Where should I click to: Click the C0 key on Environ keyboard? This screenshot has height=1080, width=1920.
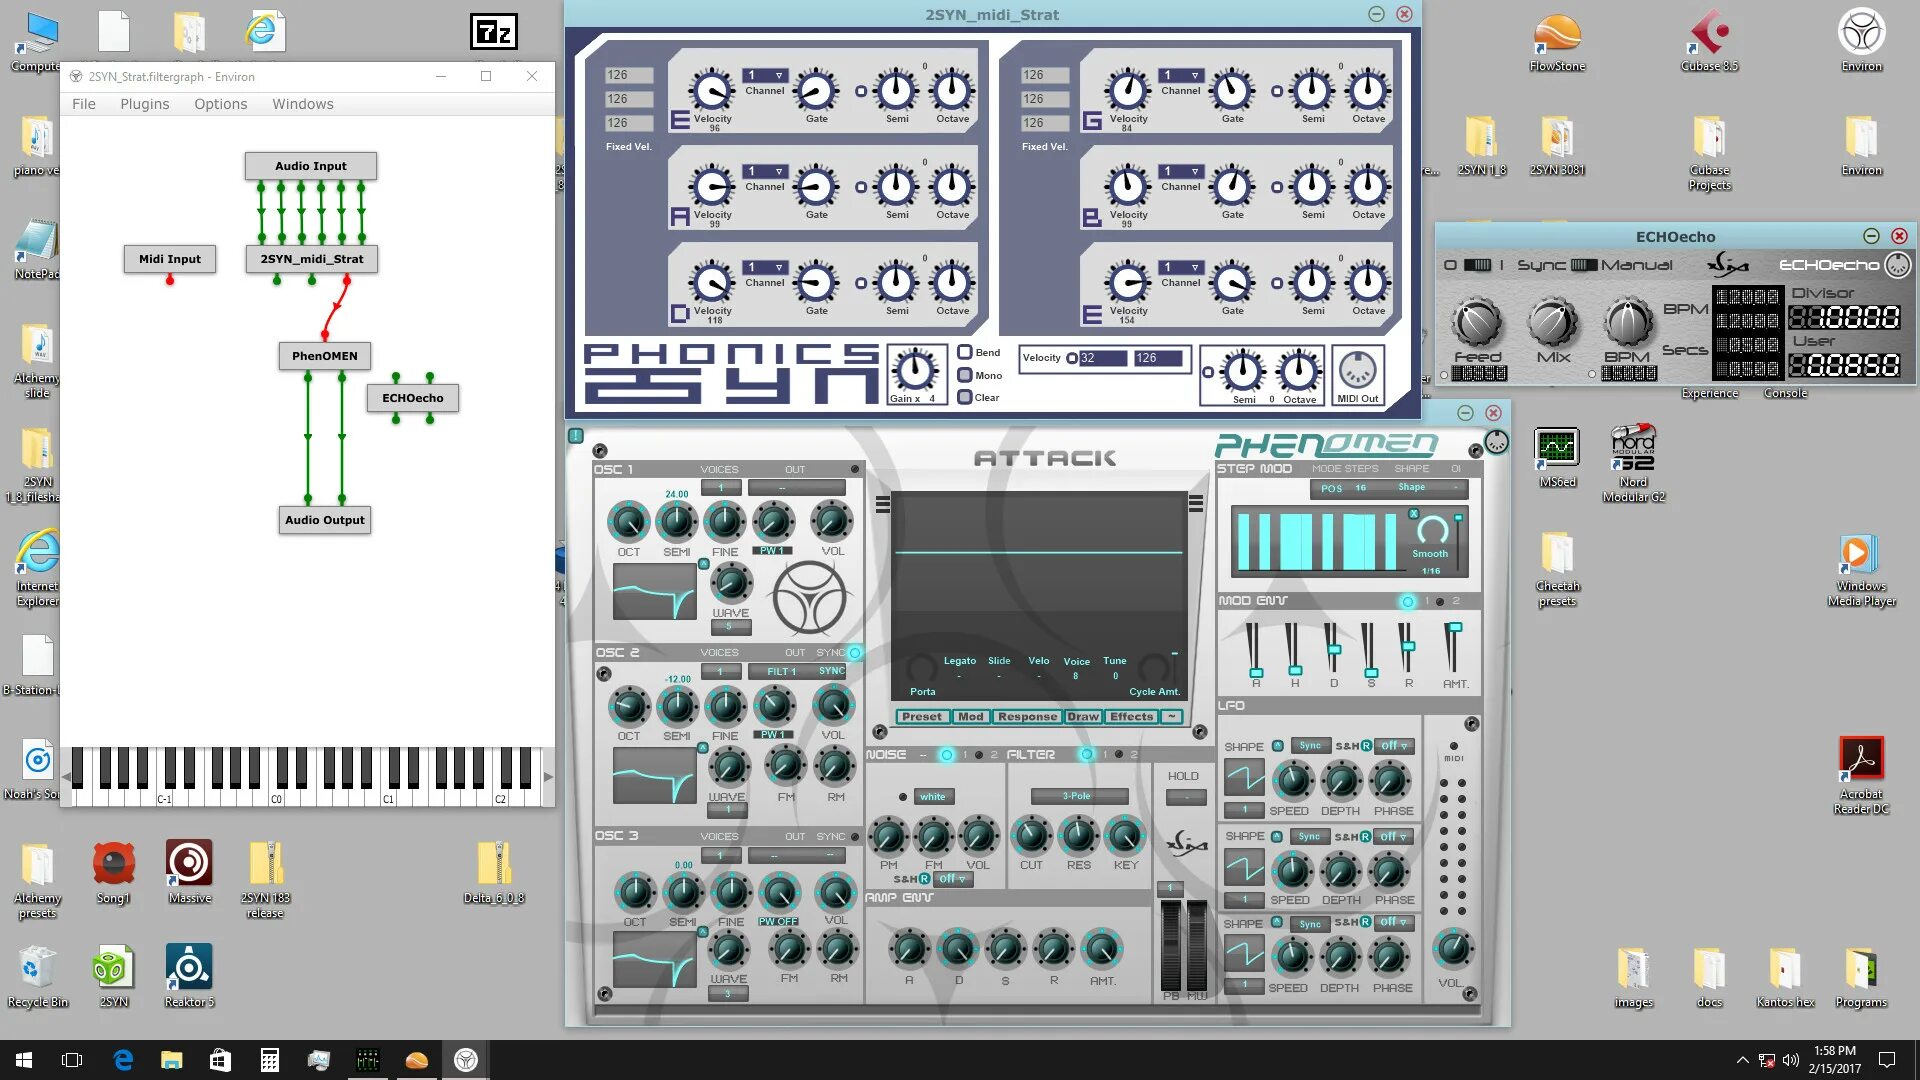(x=277, y=797)
